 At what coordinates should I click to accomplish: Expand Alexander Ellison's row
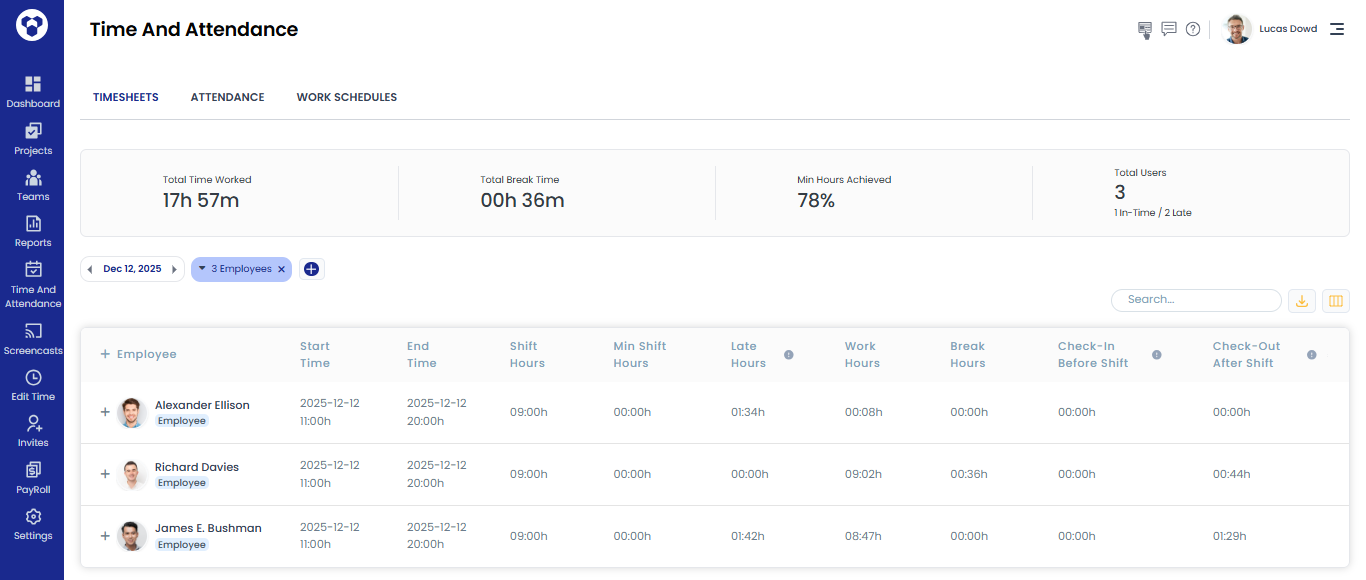pyautogui.click(x=105, y=412)
